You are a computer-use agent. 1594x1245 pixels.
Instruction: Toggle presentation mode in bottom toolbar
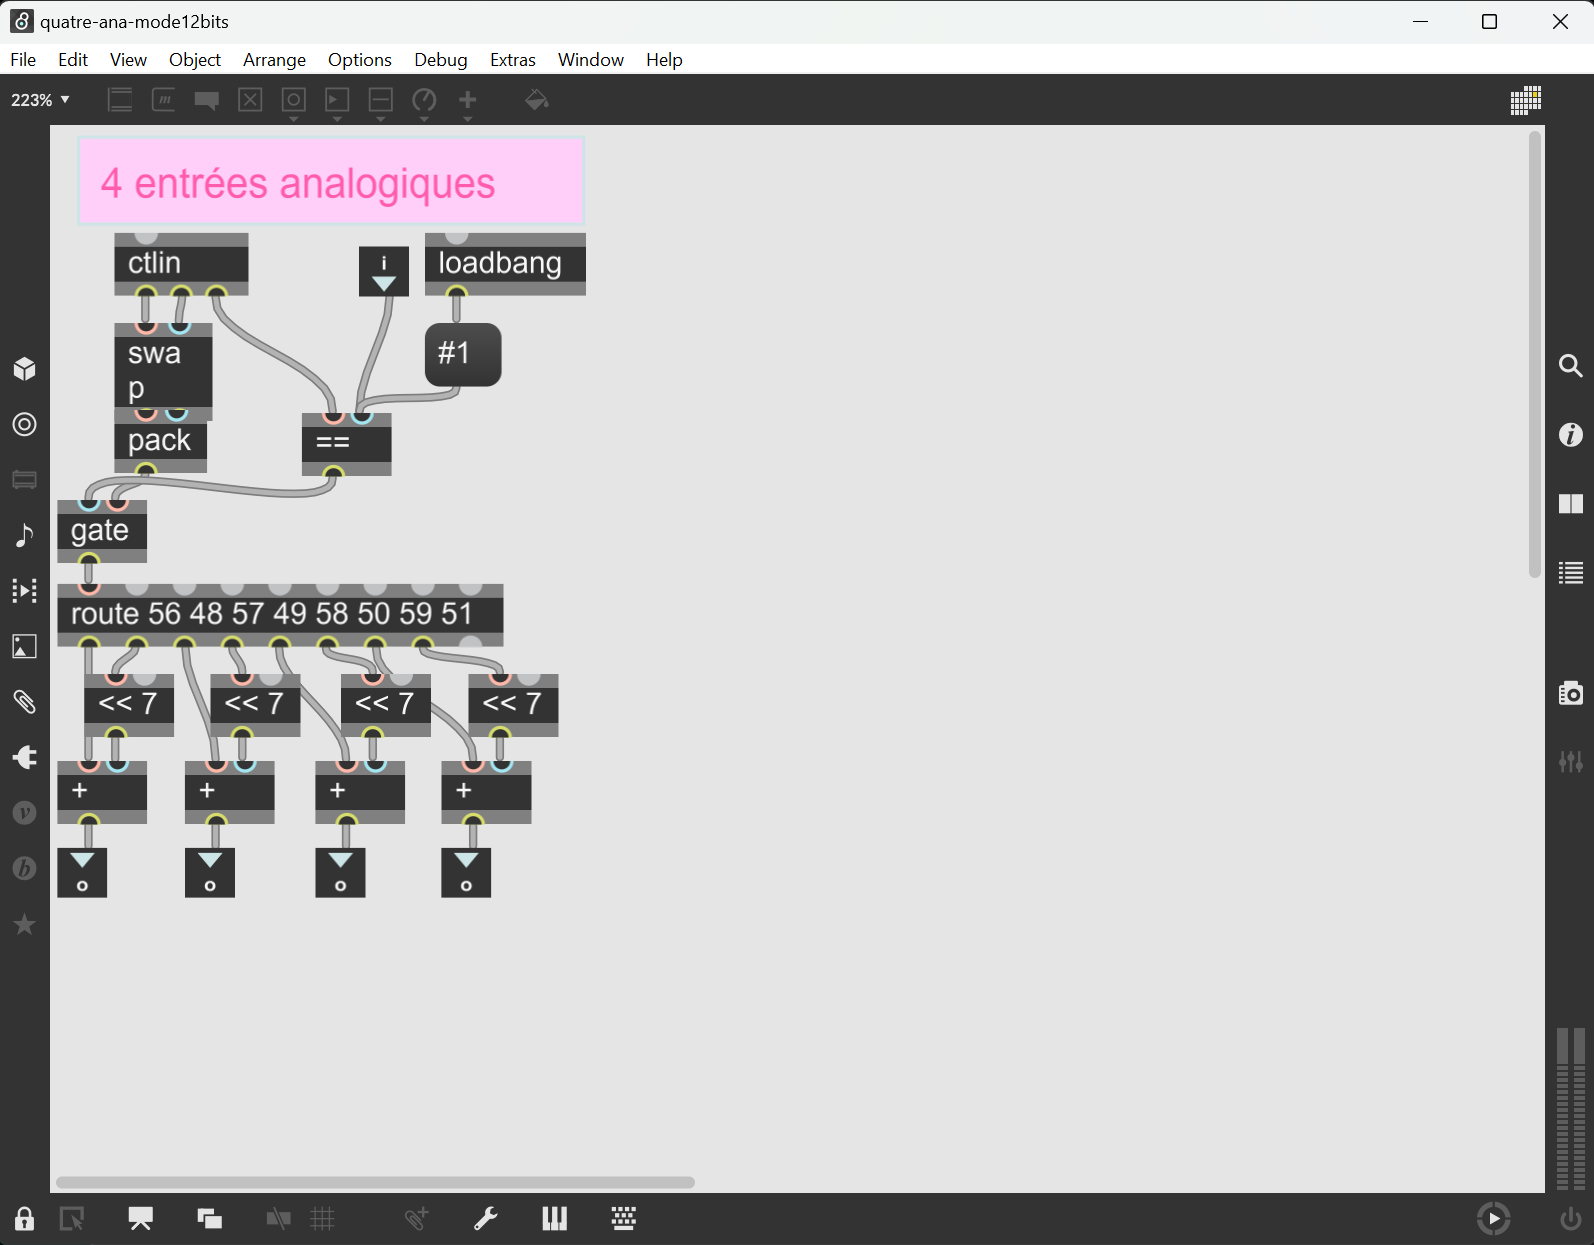(140, 1219)
